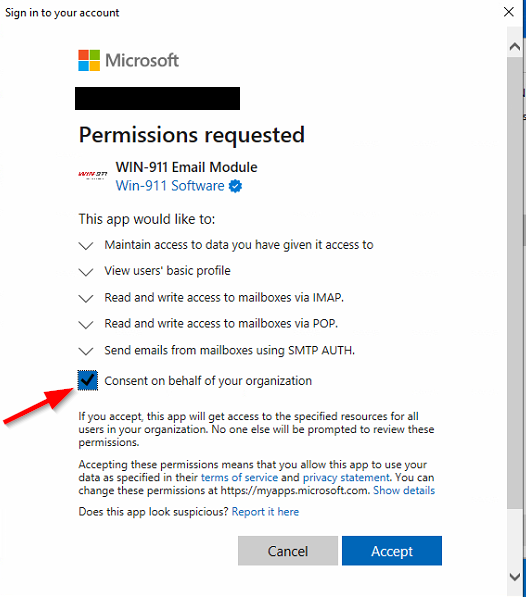
Task: Click the scrollbar down arrow
Action: [515, 577]
